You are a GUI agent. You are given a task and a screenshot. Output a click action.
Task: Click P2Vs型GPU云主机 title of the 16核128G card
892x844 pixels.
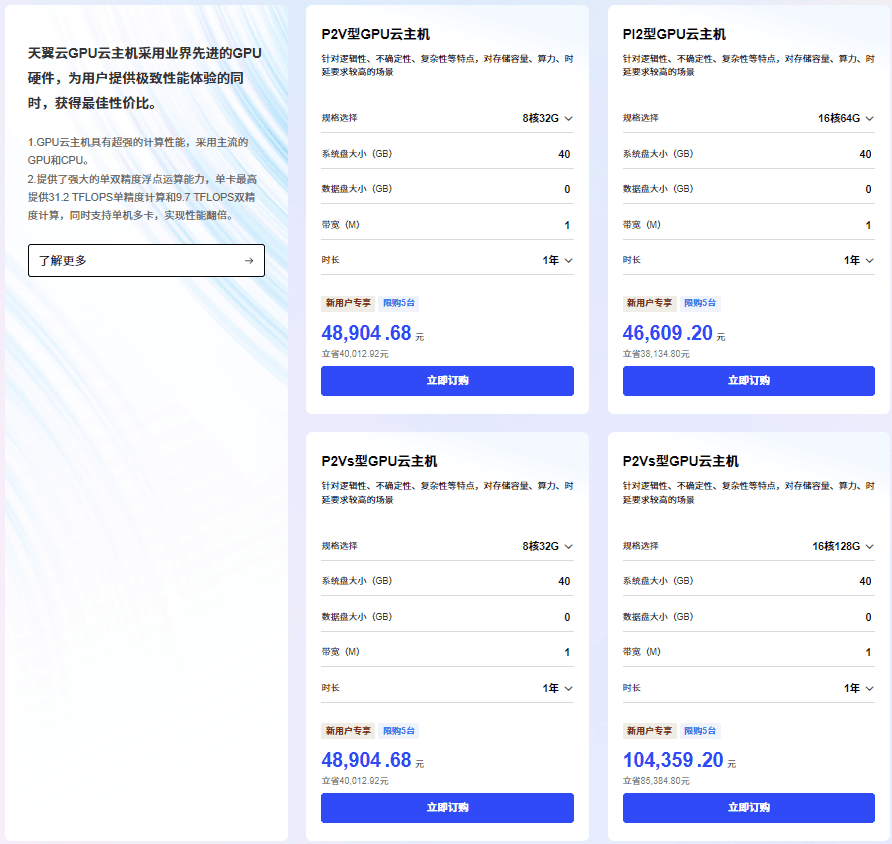point(681,461)
